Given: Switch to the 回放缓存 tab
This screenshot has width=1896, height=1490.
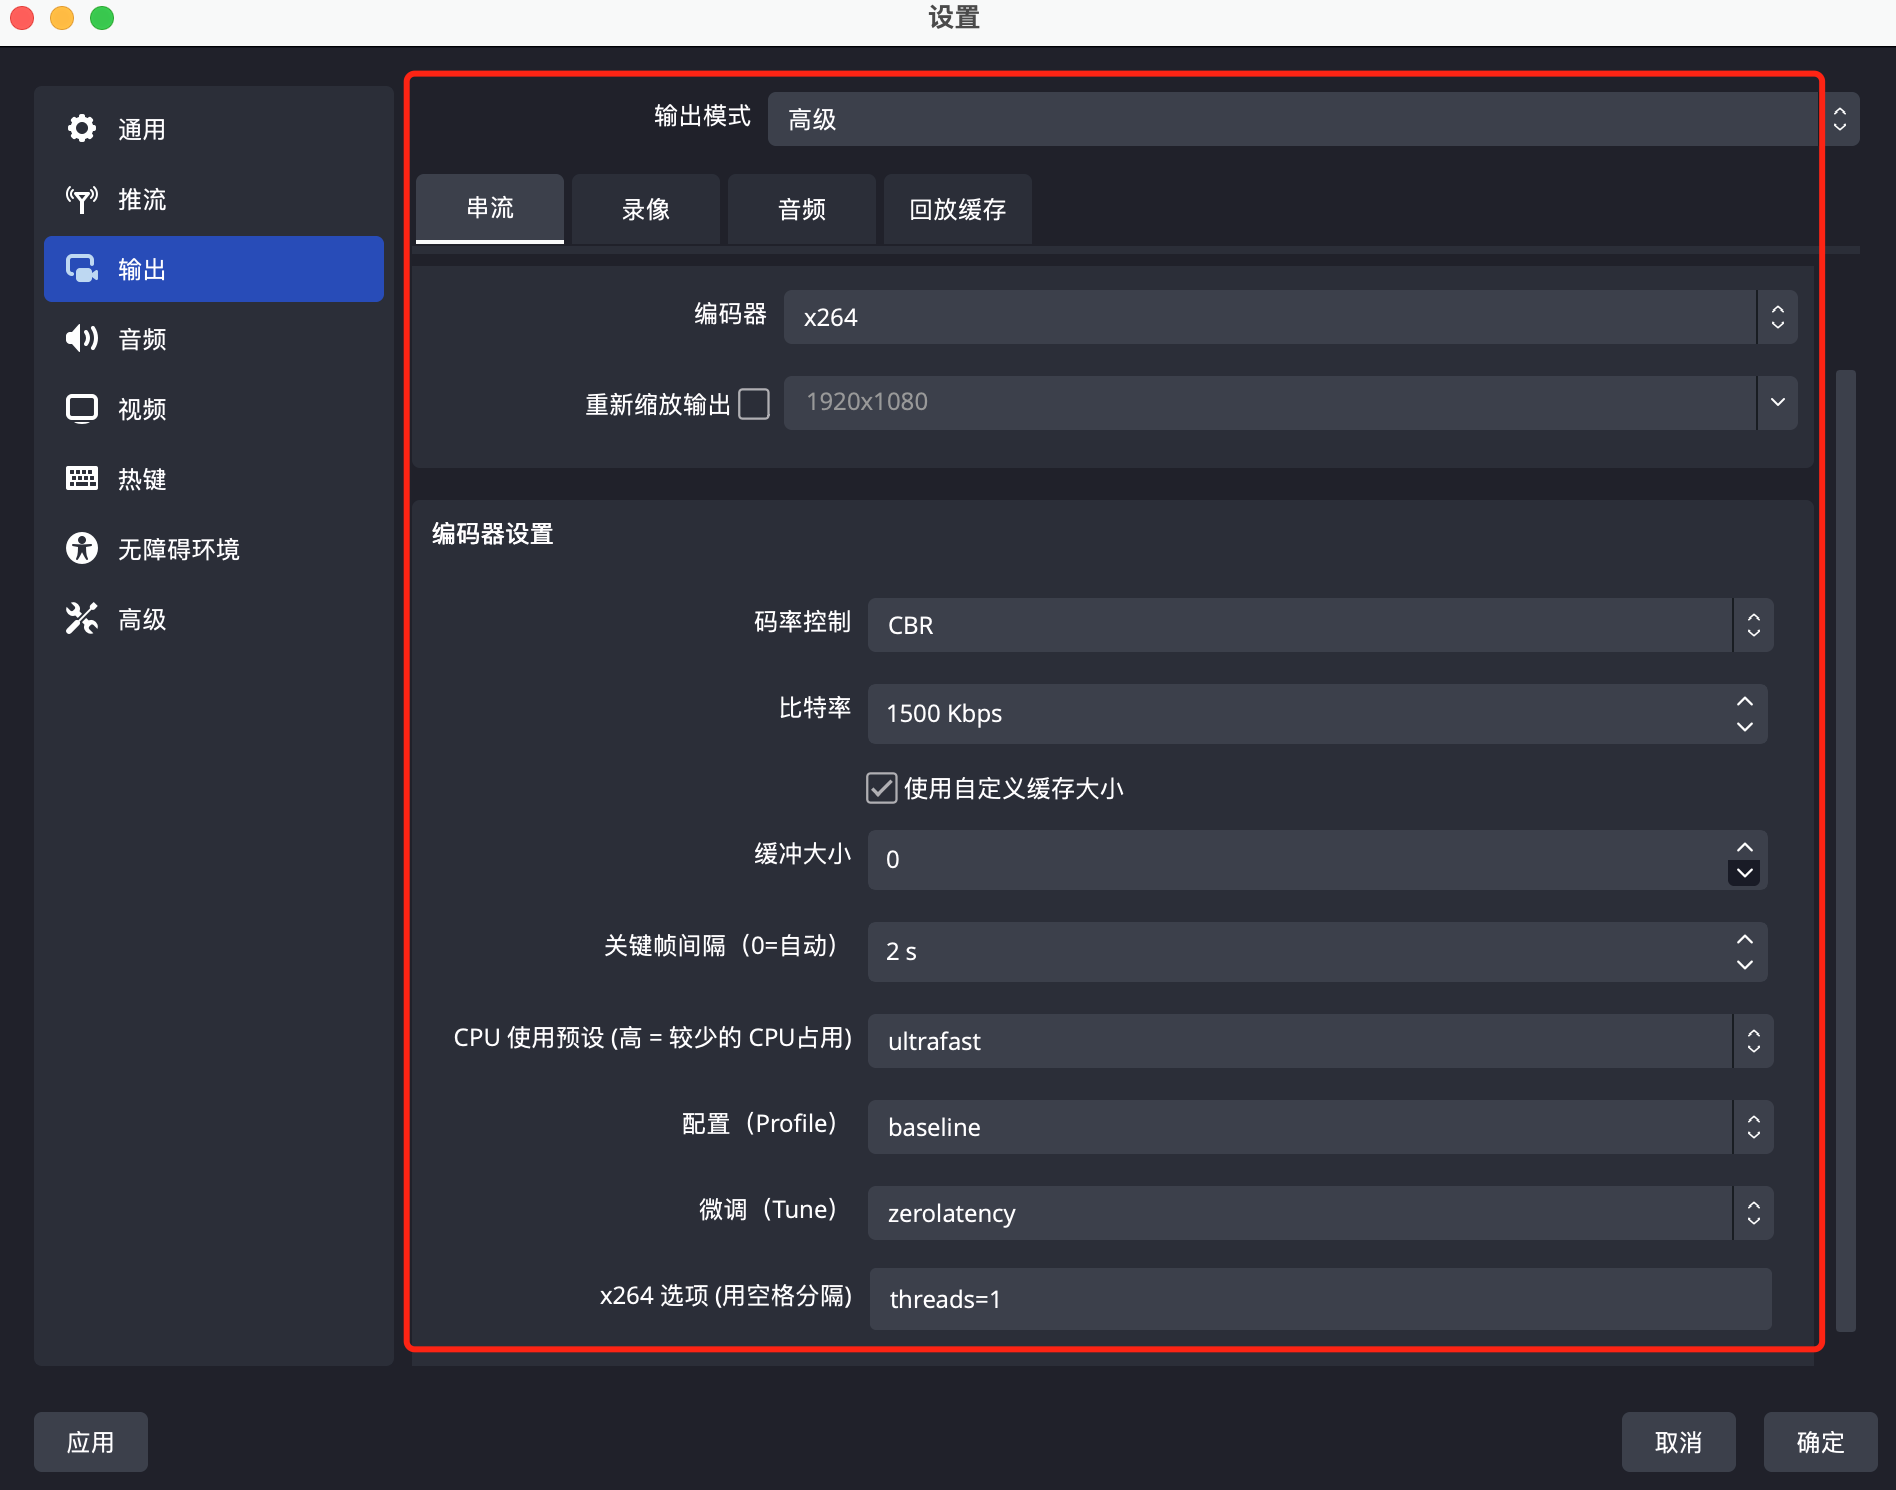Looking at the screenshot, I should click(957, 209).
